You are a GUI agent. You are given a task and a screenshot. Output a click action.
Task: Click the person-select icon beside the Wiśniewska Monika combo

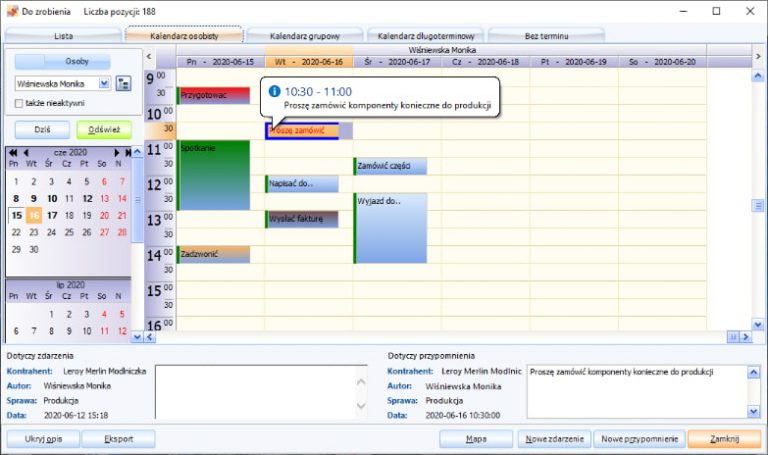point(124,84)
